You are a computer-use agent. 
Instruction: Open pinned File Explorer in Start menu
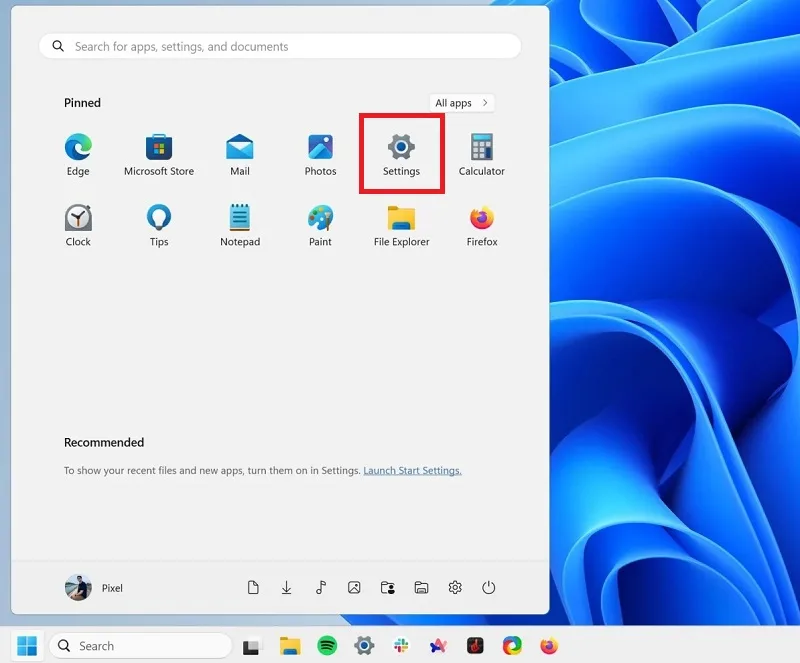point(401,226)
